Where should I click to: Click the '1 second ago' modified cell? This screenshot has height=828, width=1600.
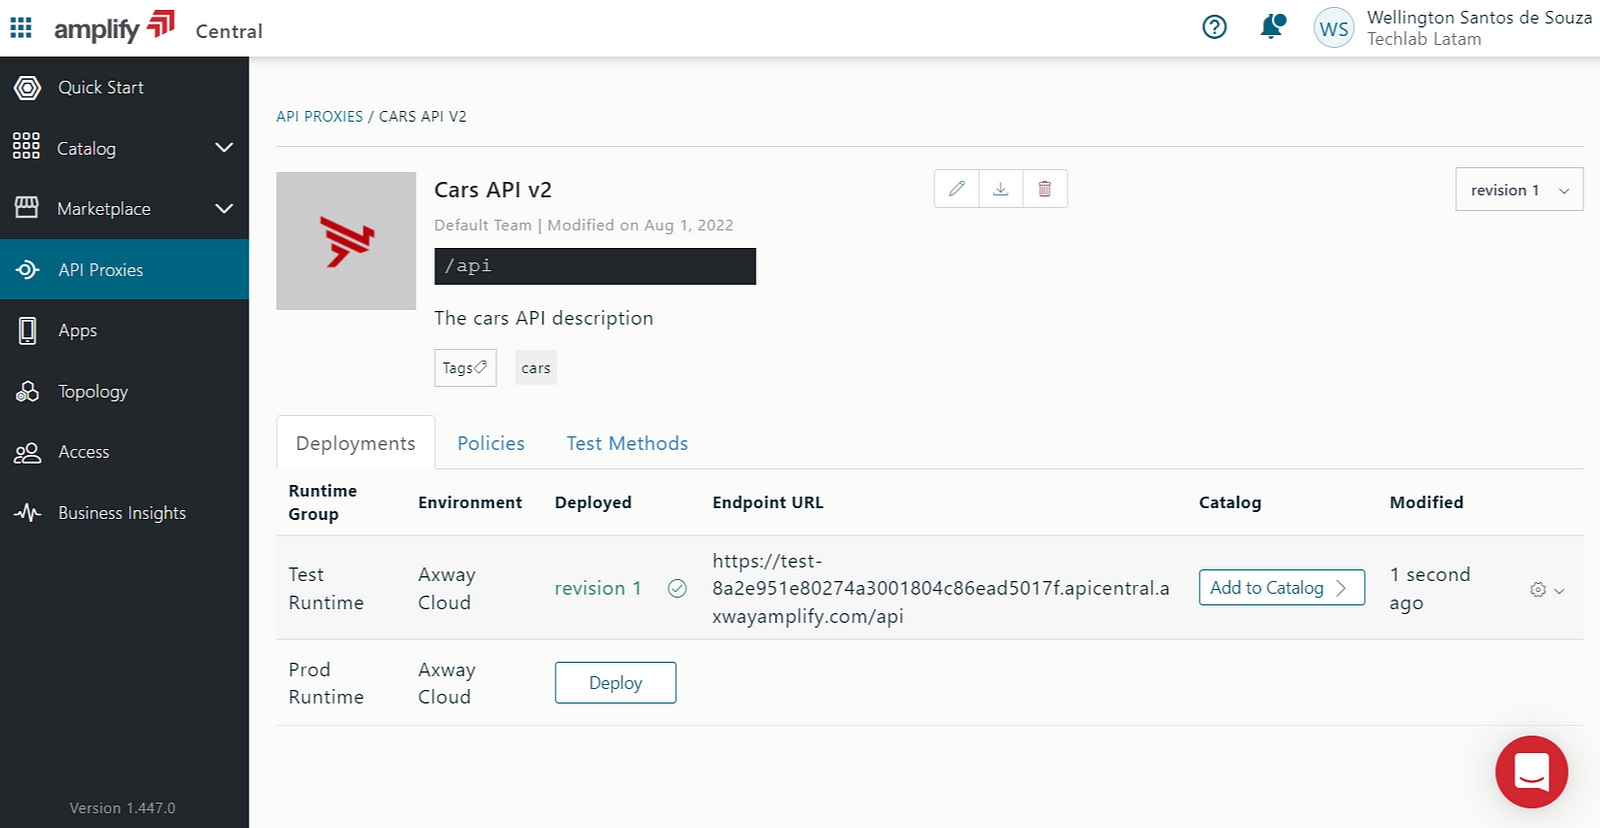[x=1430, y=588]
